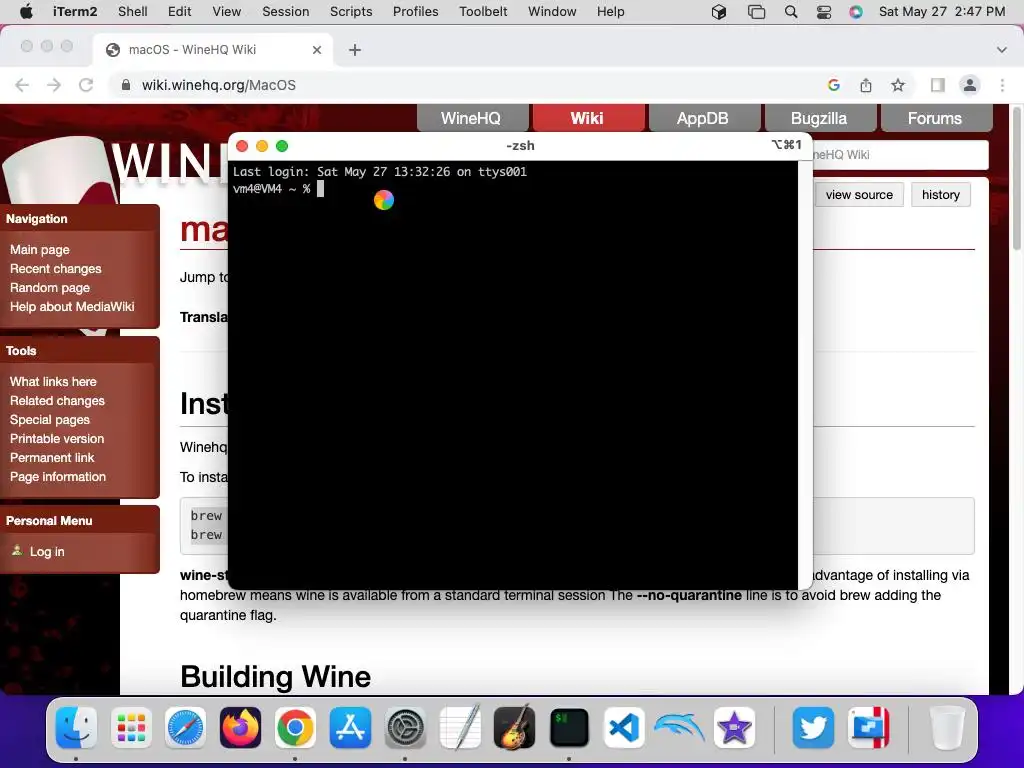Switch to the AppDB site tab
The height and width of the screenshot is (768, 1024).
point(703,118)
